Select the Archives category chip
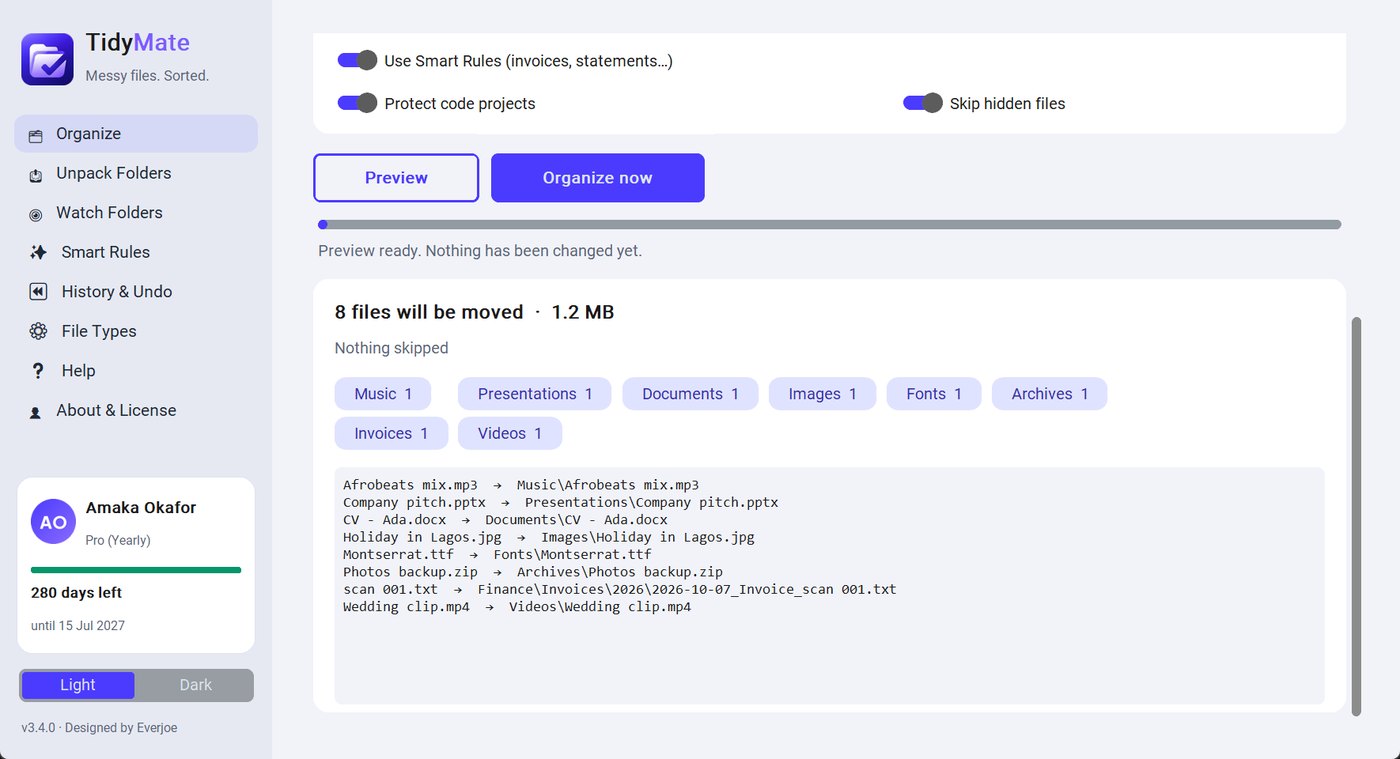Viewport: 1400px width, 759px height. pos(1049,394)
